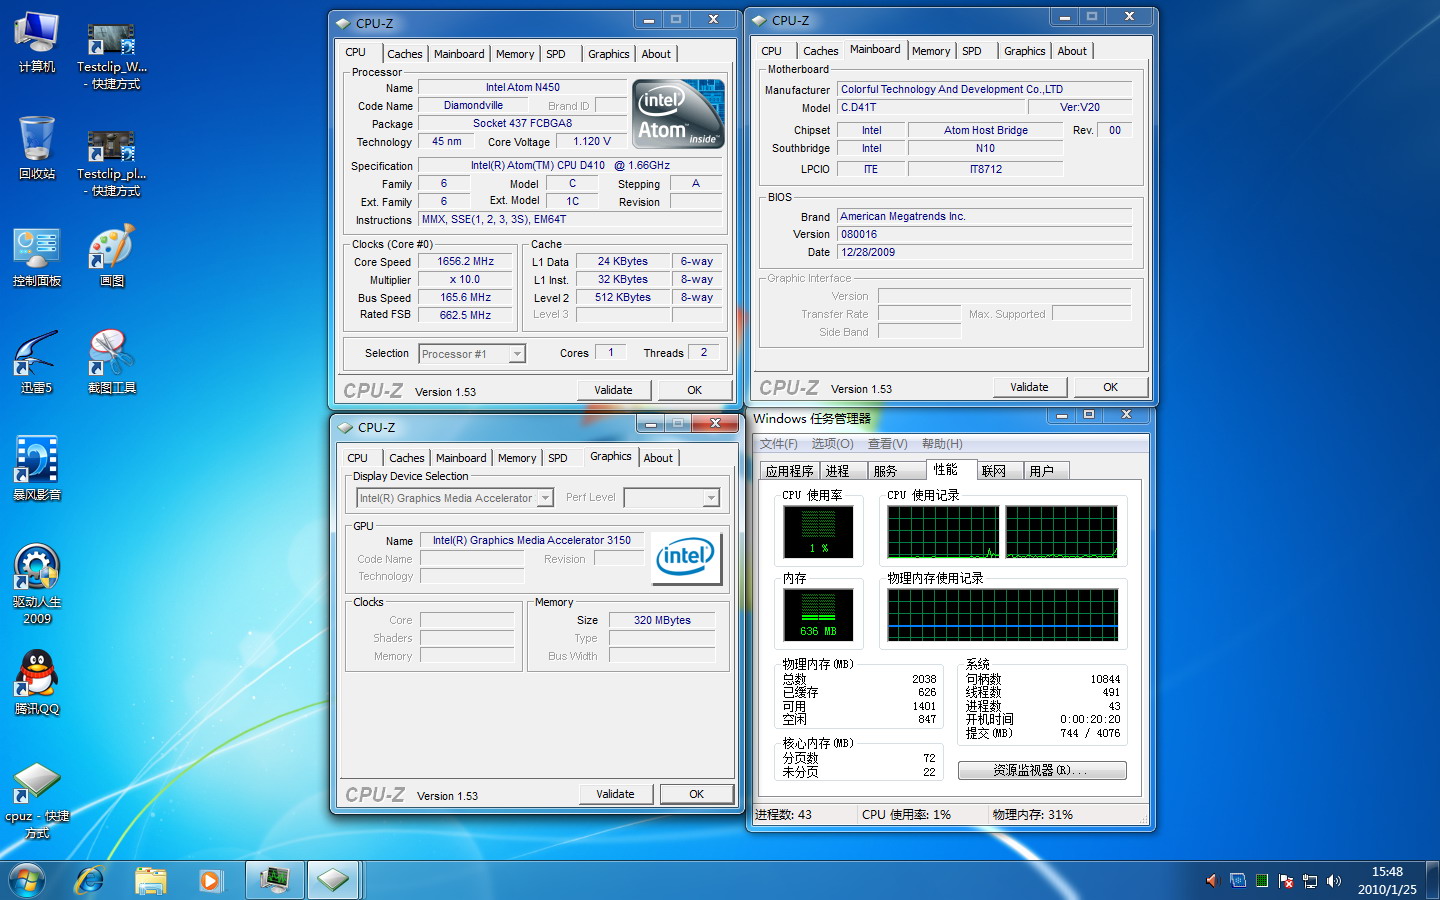1440x900 pixels.
Task: Launch Internet Explorer from the taskbar
Action: tap(90, 880)
